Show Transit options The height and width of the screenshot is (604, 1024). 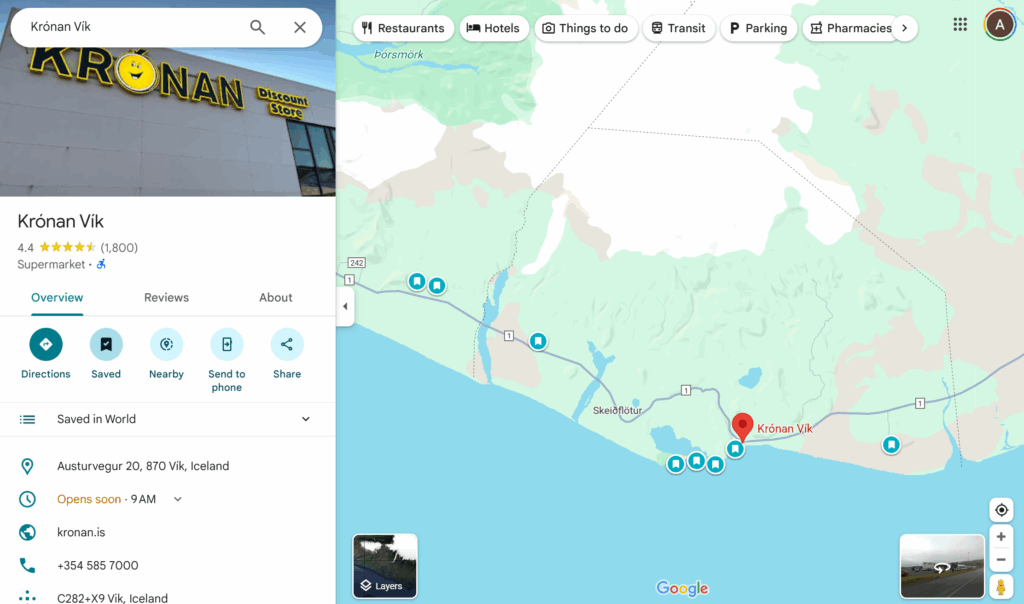(679, 28)
